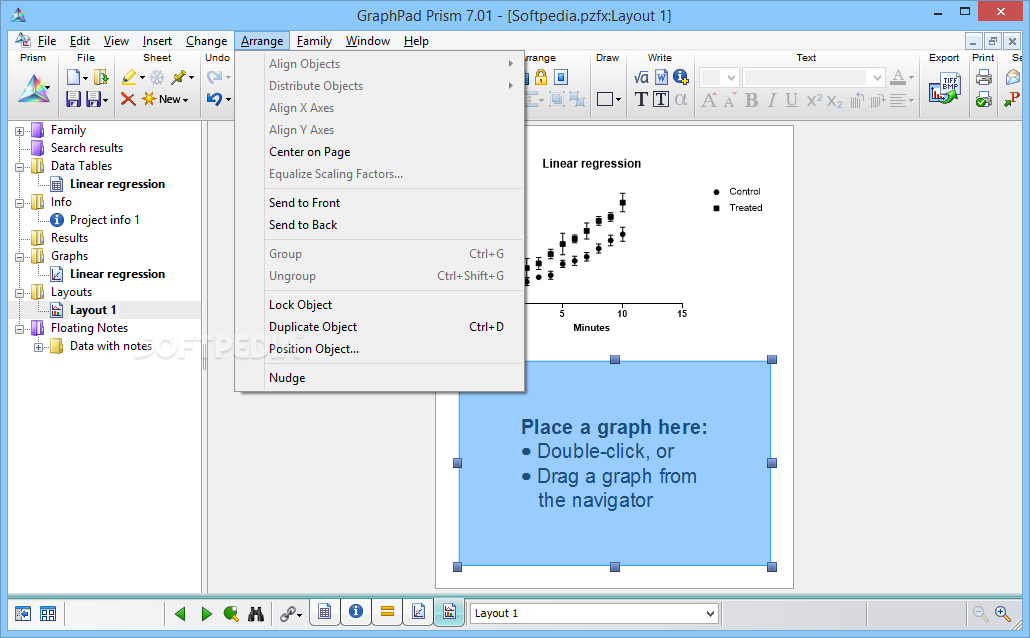Send to PowerPoint with the red P icon
1030x638 pixels.
(x=1012, y=99)
